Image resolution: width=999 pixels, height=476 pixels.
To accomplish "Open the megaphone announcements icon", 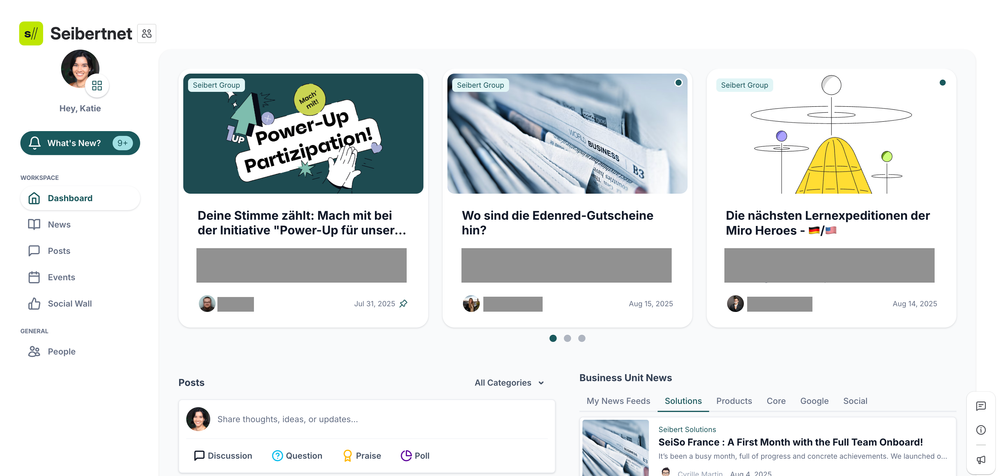I will click(x=981, y=459).
